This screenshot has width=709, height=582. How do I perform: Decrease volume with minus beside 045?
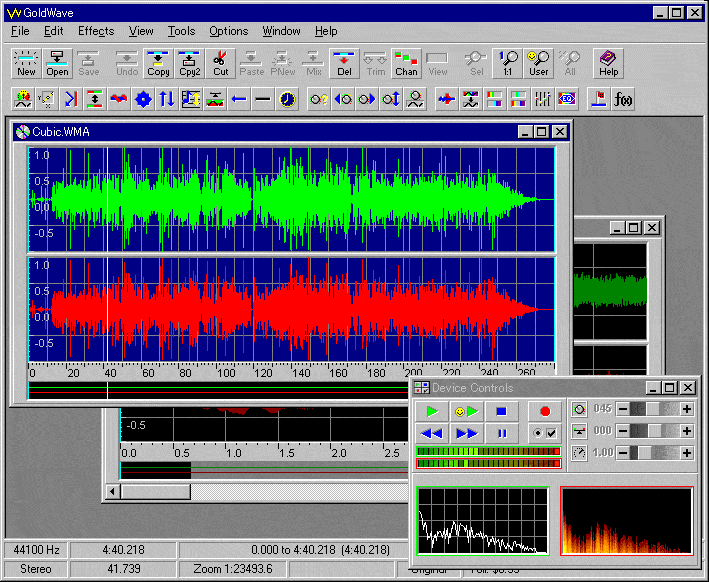tap(623, 409)
